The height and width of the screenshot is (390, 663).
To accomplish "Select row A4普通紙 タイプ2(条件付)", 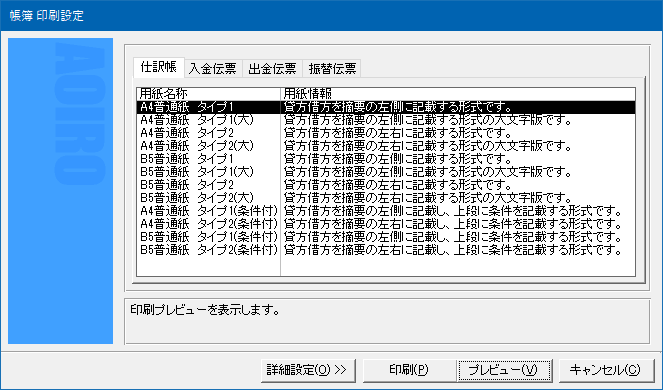I will (x=386, y=224).
